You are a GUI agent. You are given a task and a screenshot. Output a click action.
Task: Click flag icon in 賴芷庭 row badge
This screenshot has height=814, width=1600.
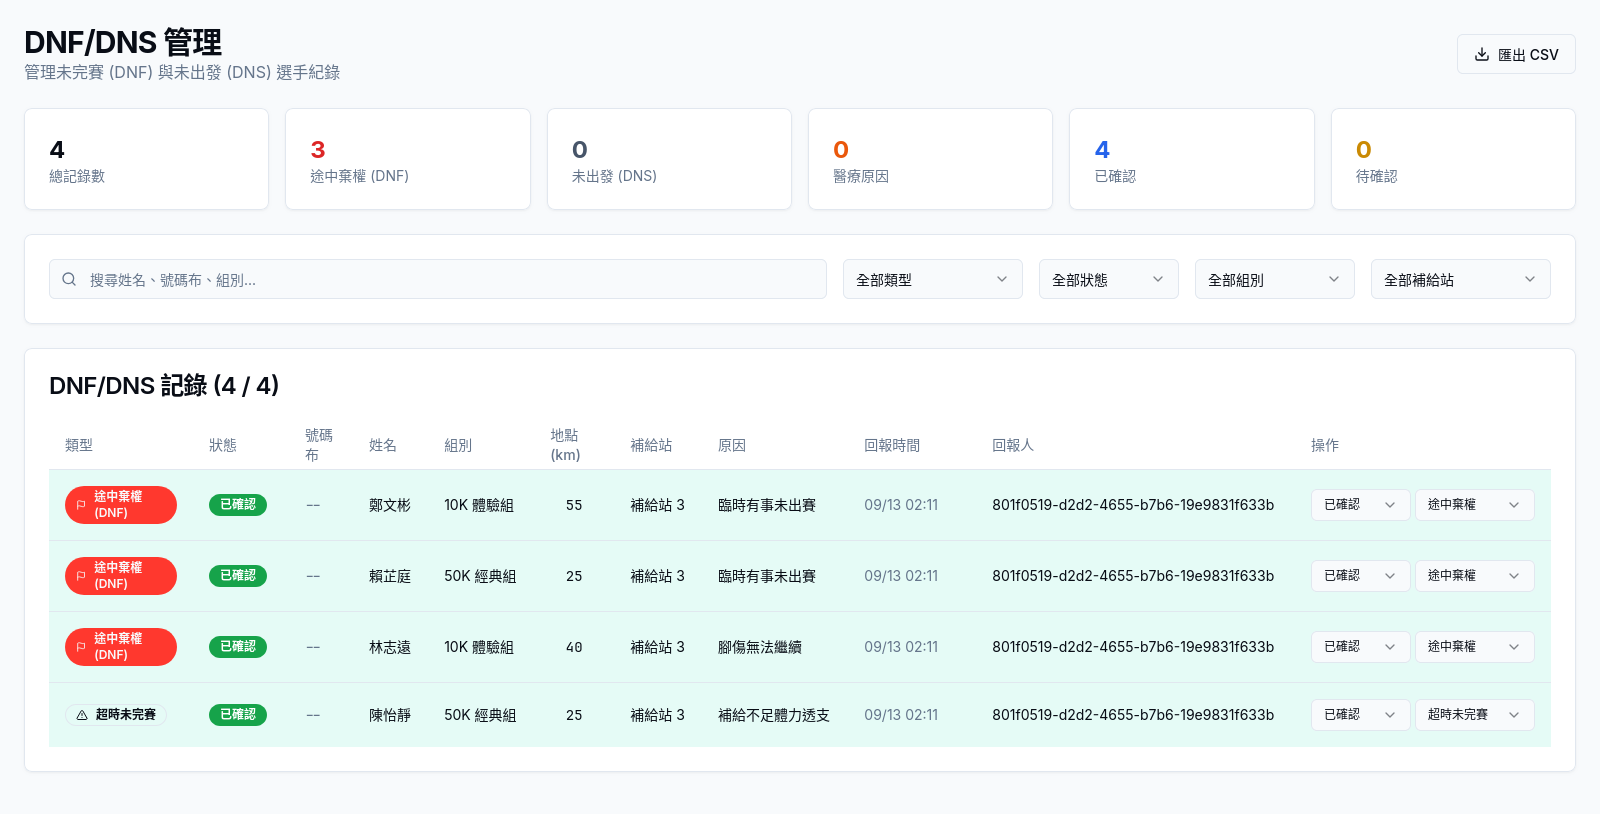tap(81, 576)
